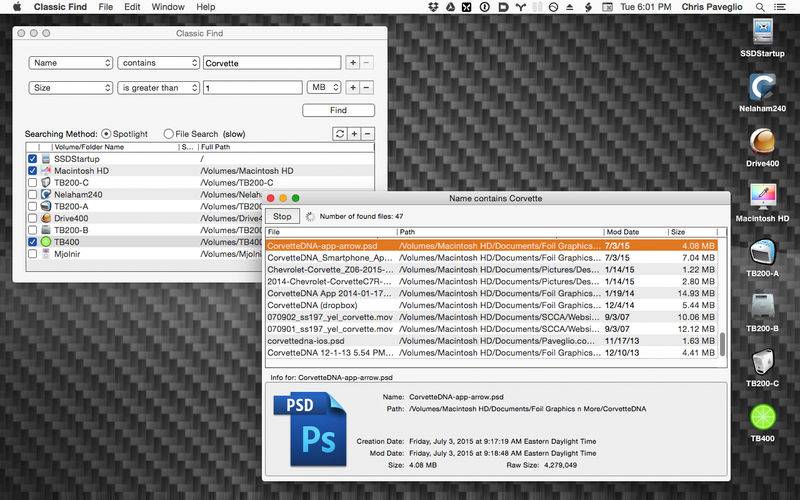
Task: Open the File menu
Action: [x=106, y=7]
